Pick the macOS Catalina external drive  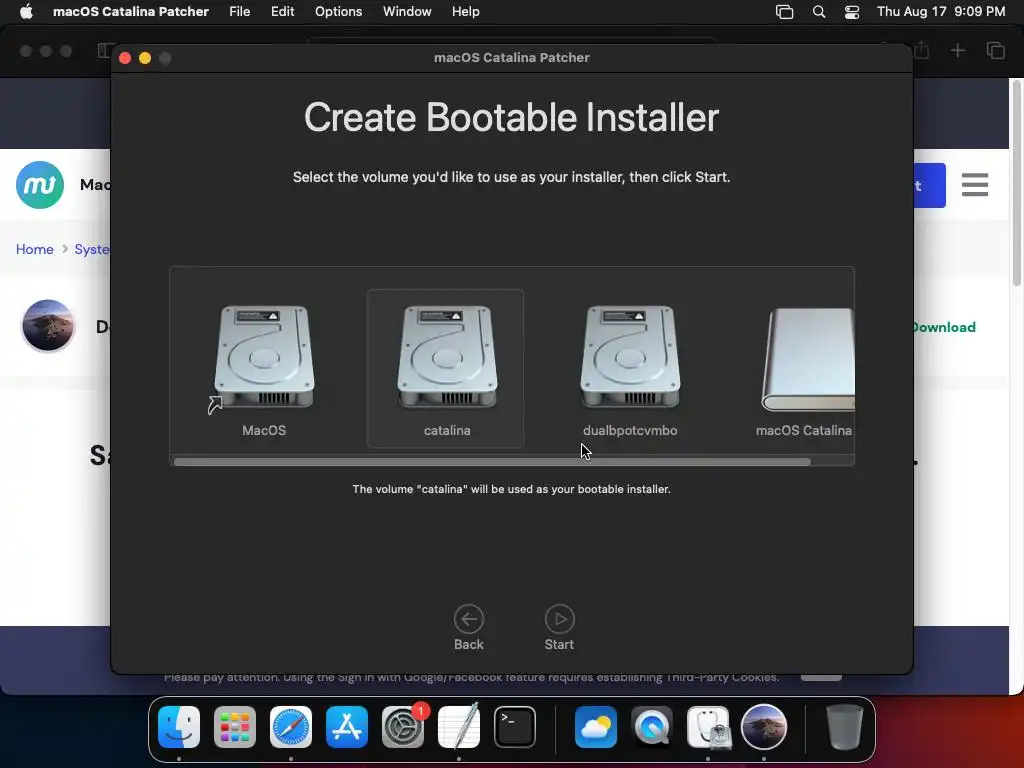coord(808,359)
